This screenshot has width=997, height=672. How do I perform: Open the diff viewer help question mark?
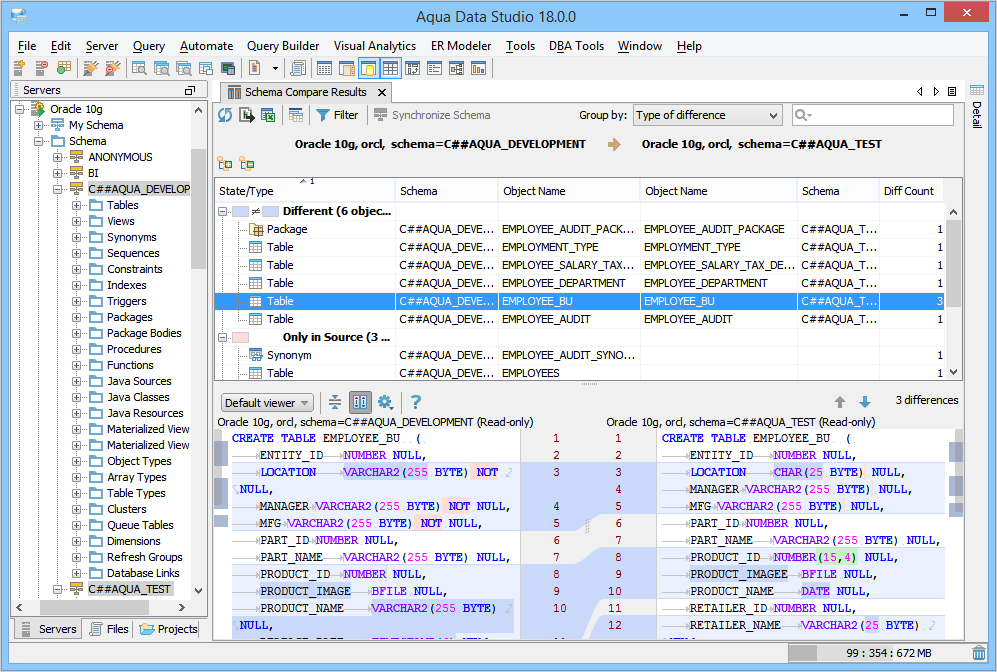415,402
